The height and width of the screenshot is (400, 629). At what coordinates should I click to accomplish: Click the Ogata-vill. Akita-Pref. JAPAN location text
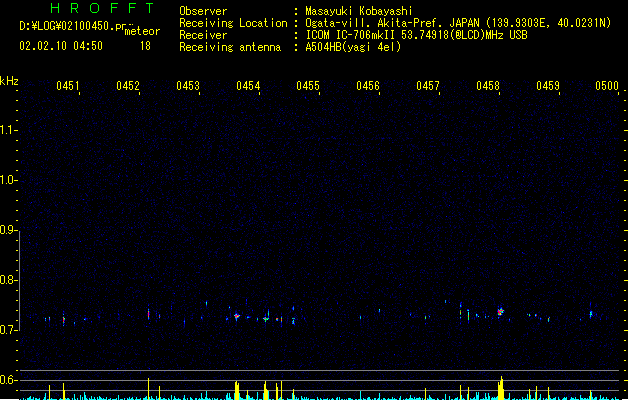pyautogui.click(x=458, y=23)
